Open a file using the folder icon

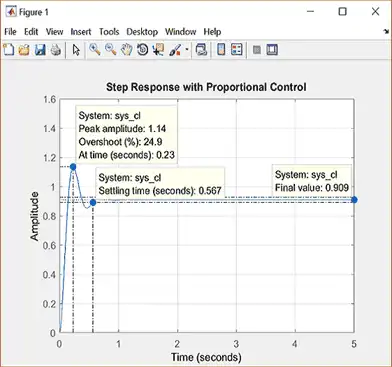(x=24, y=50)
